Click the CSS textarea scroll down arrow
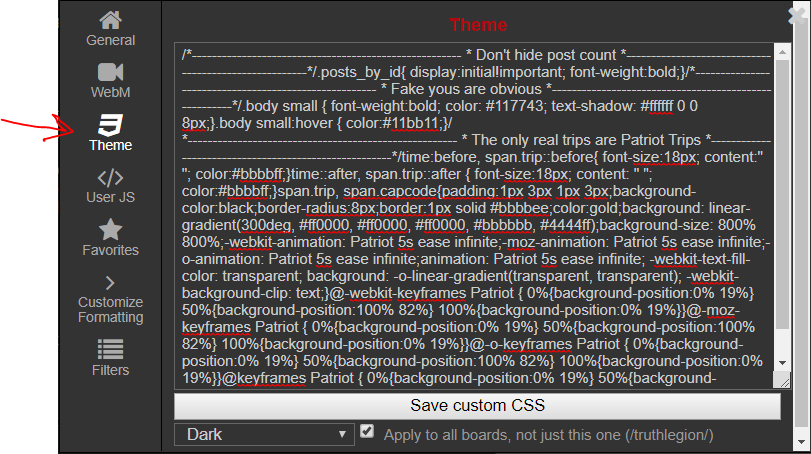The width and height of the screenshot is (811, 454). (x=782, y=363)
